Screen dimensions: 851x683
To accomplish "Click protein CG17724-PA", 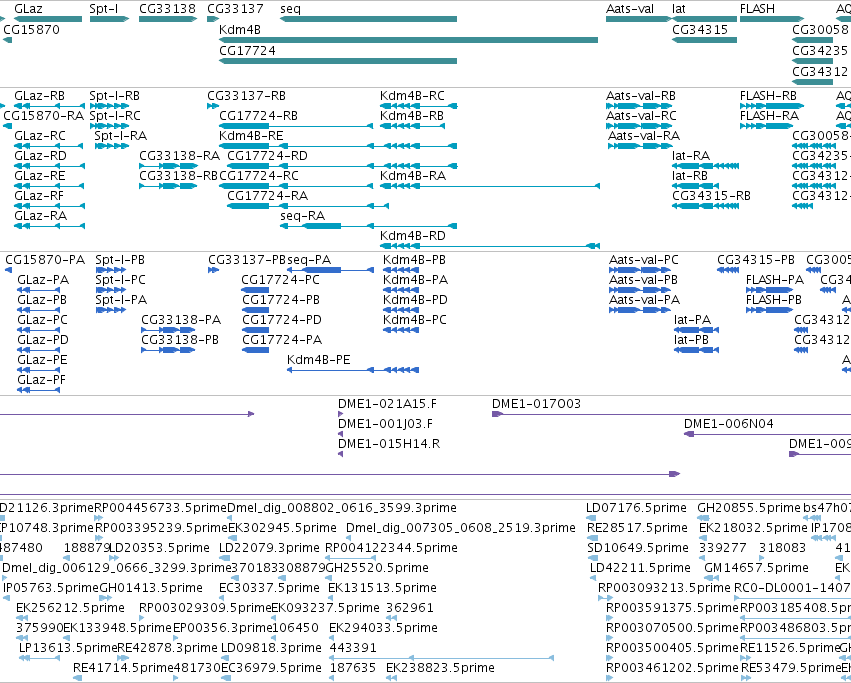I will [255, 350].
